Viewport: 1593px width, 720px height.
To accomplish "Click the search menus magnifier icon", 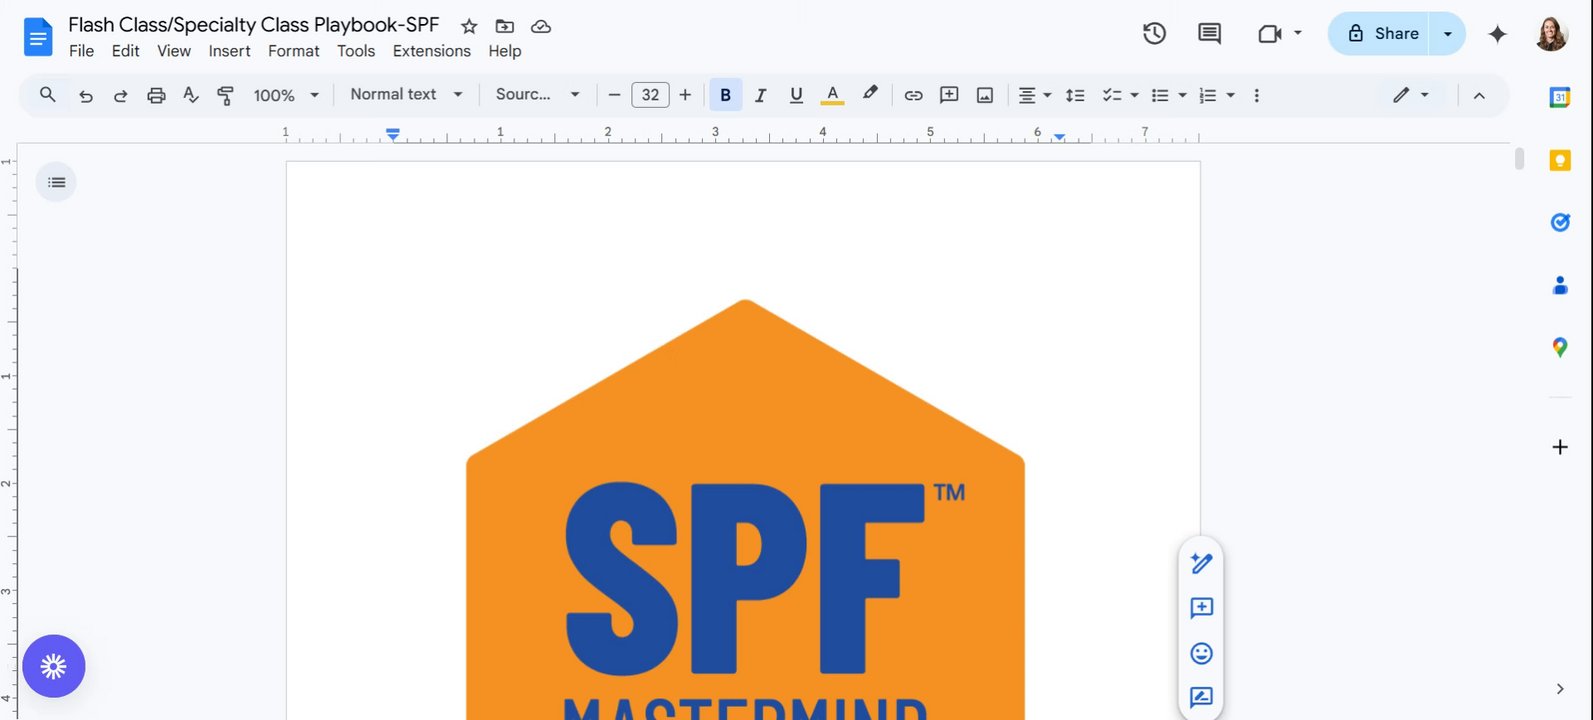I will pyautogui.click(x=47, y=95).
